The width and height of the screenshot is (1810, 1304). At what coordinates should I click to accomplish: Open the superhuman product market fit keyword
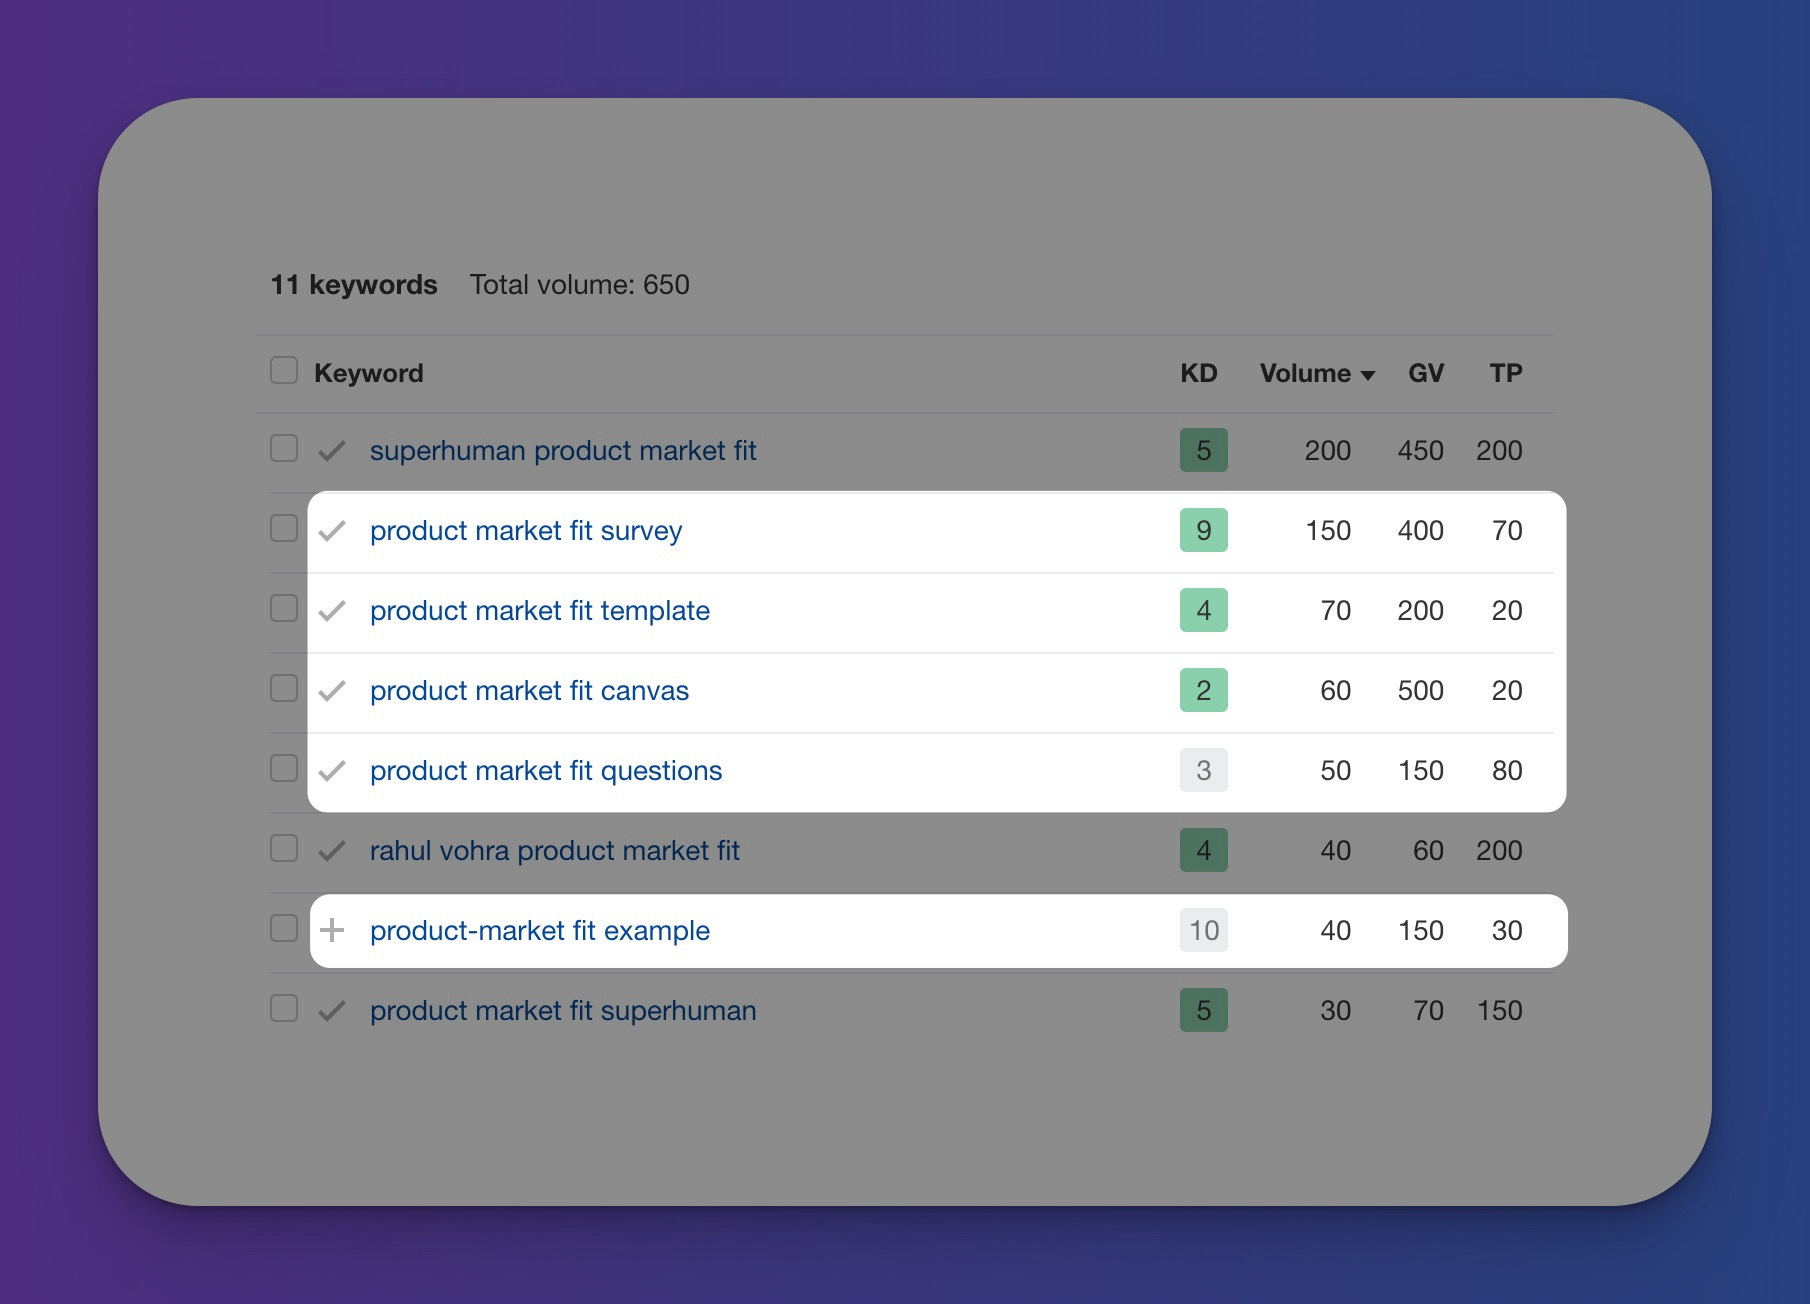point(563,451)
